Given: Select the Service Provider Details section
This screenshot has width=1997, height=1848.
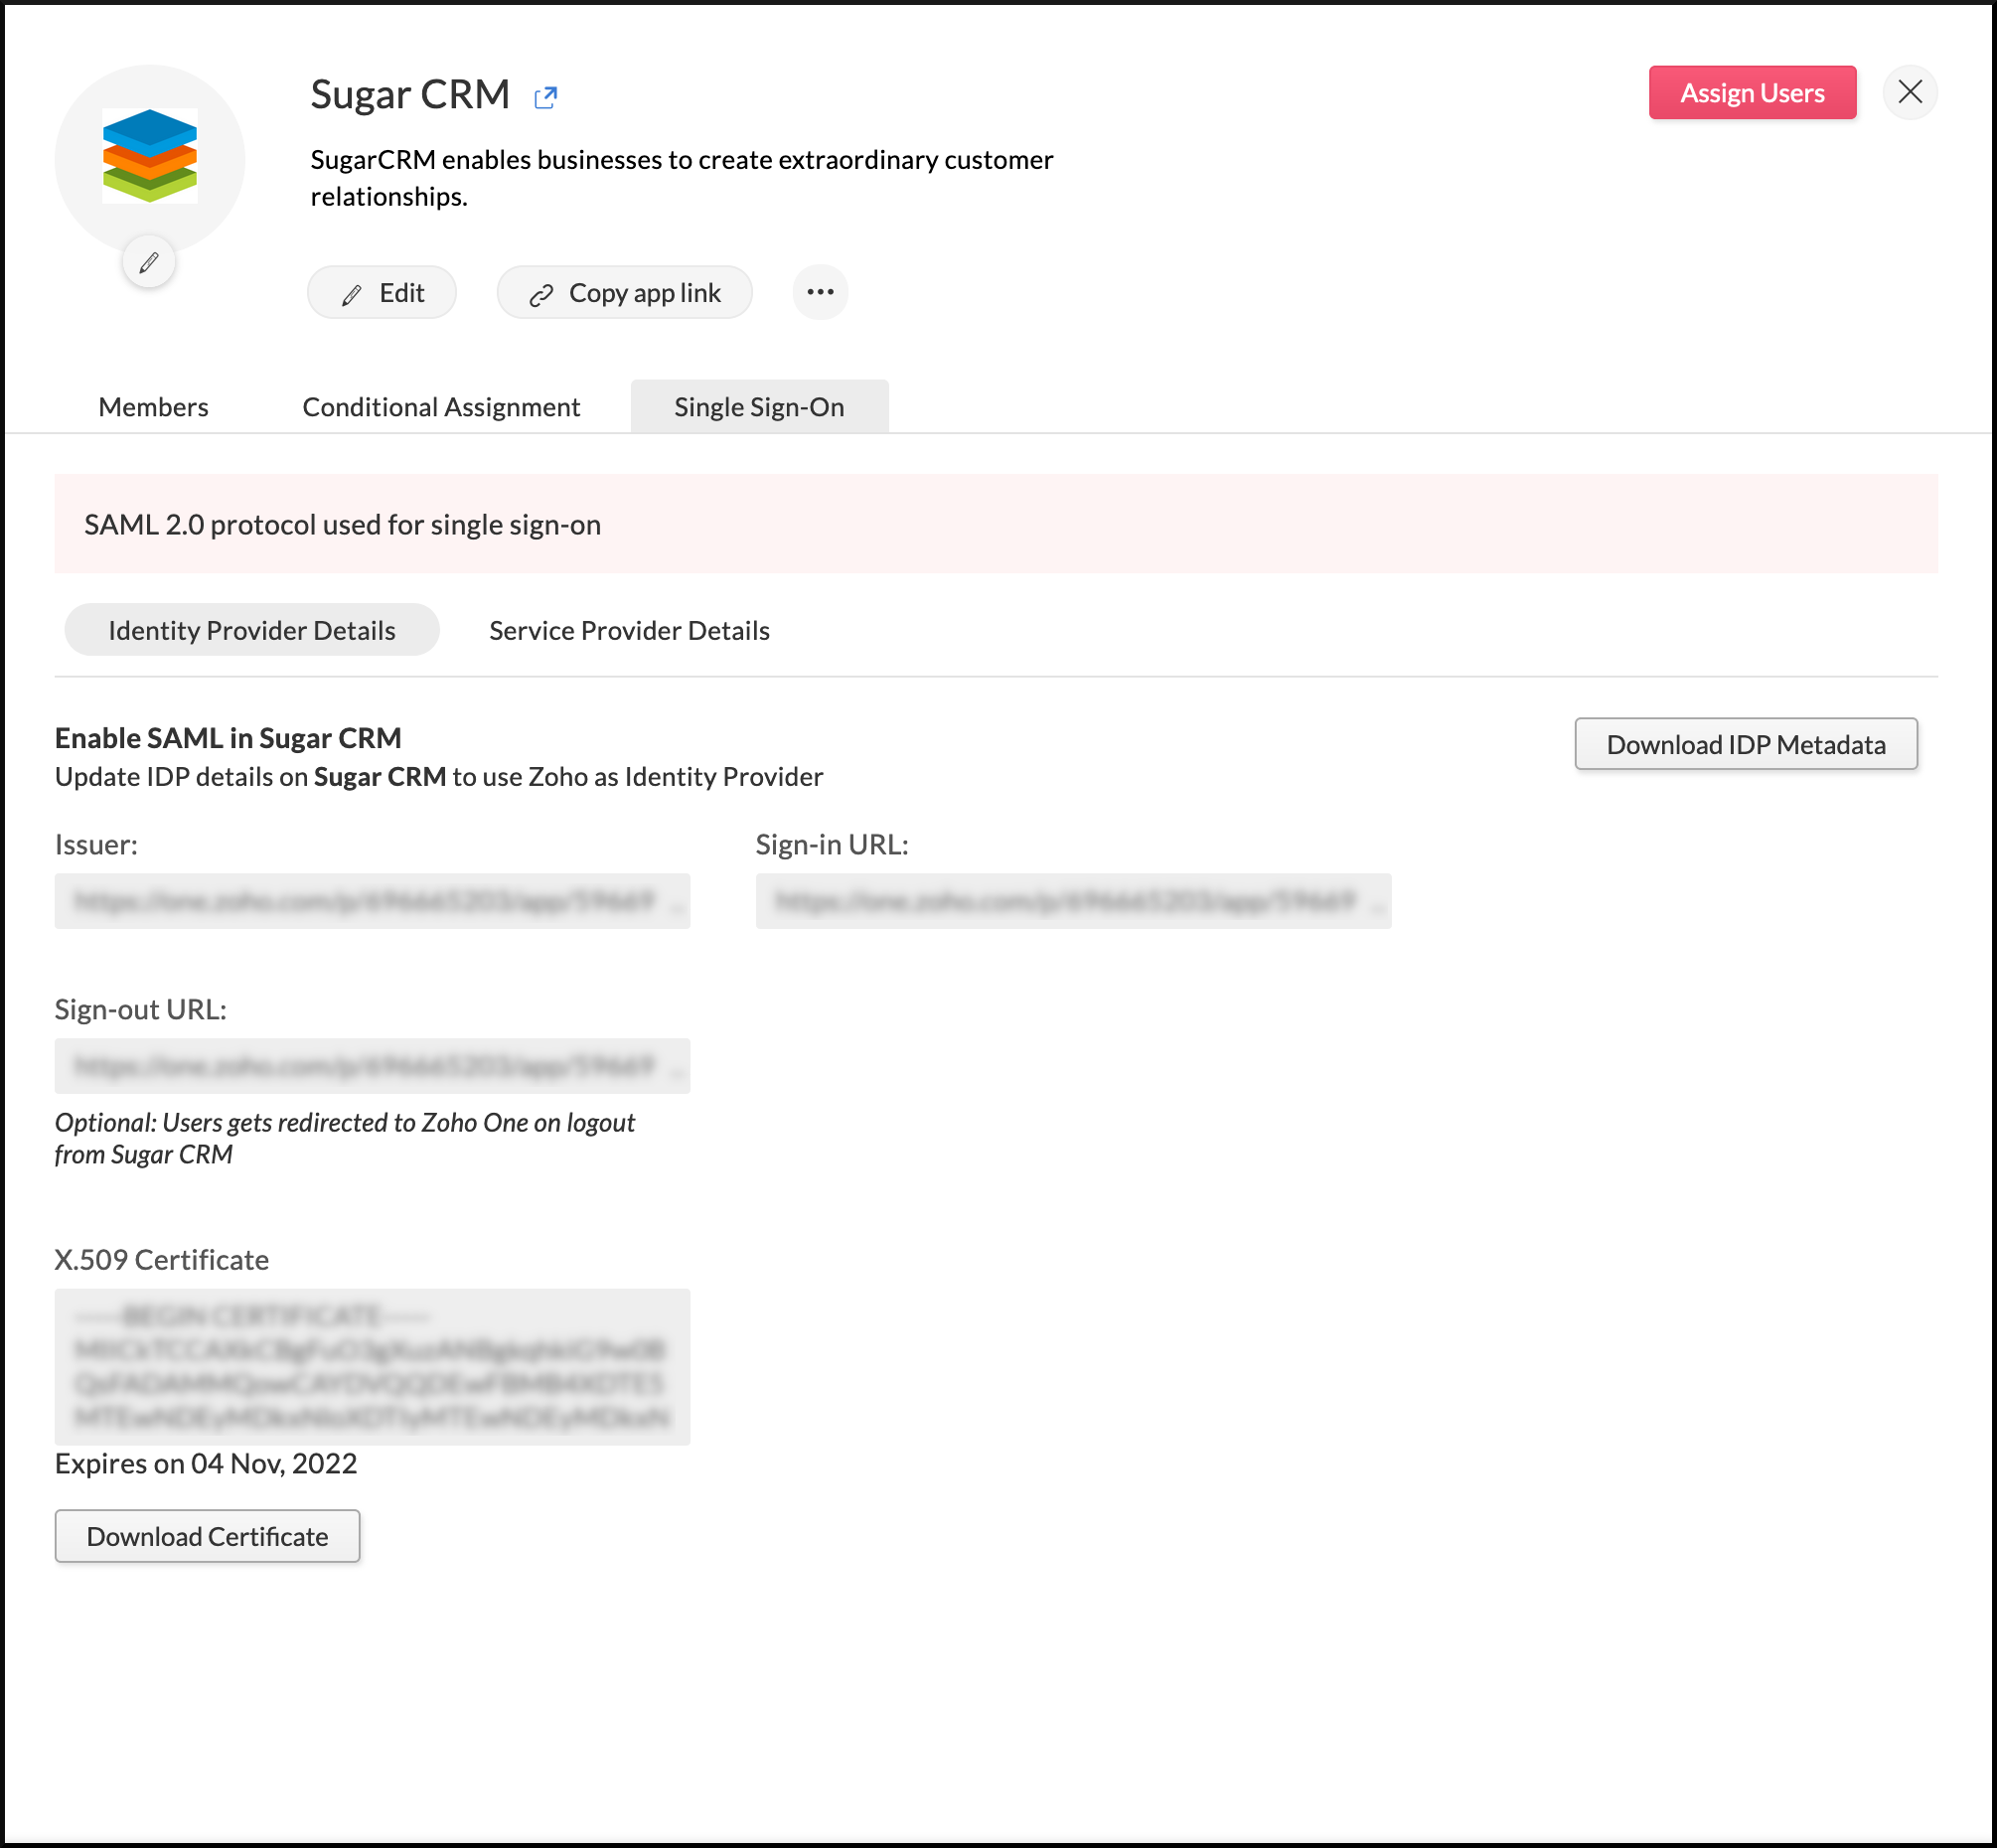Looking at the screenshot, I should tap(628, 630).
